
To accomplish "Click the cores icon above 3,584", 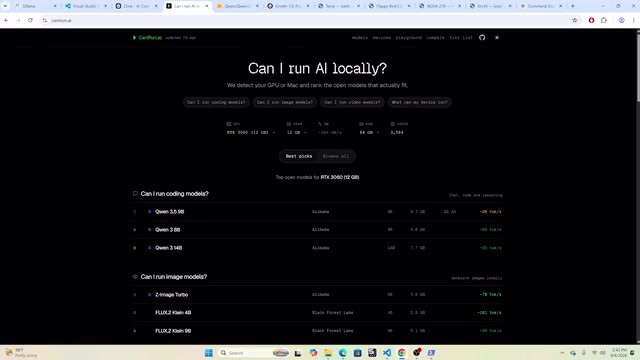I will point(392,124).
